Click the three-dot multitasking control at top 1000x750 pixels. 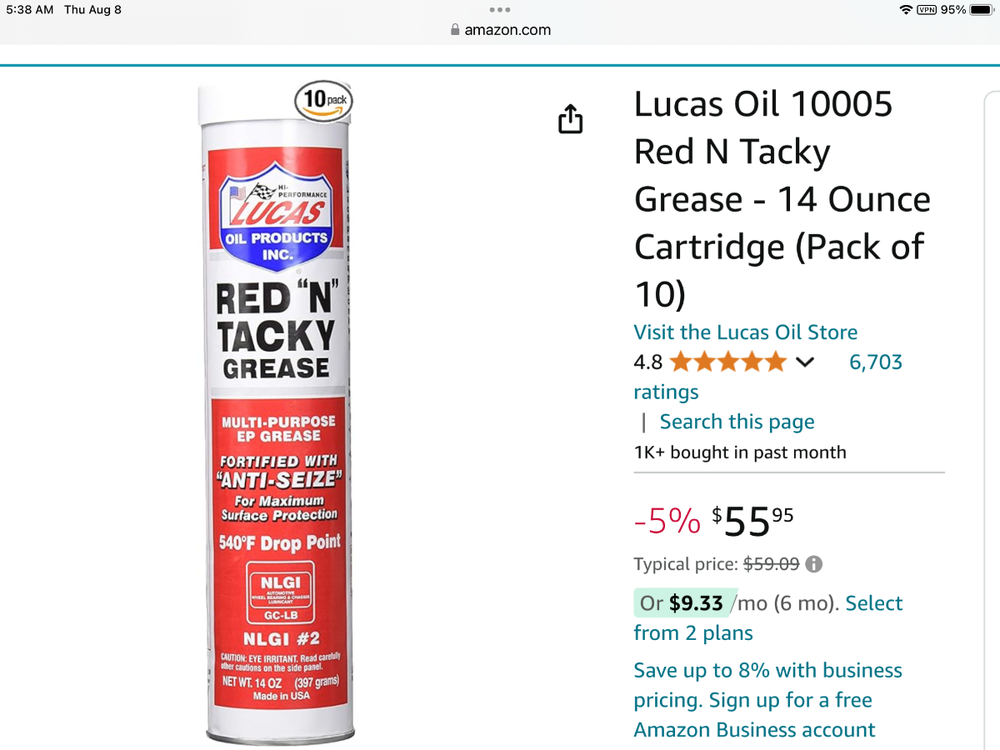tap(500, 10)
